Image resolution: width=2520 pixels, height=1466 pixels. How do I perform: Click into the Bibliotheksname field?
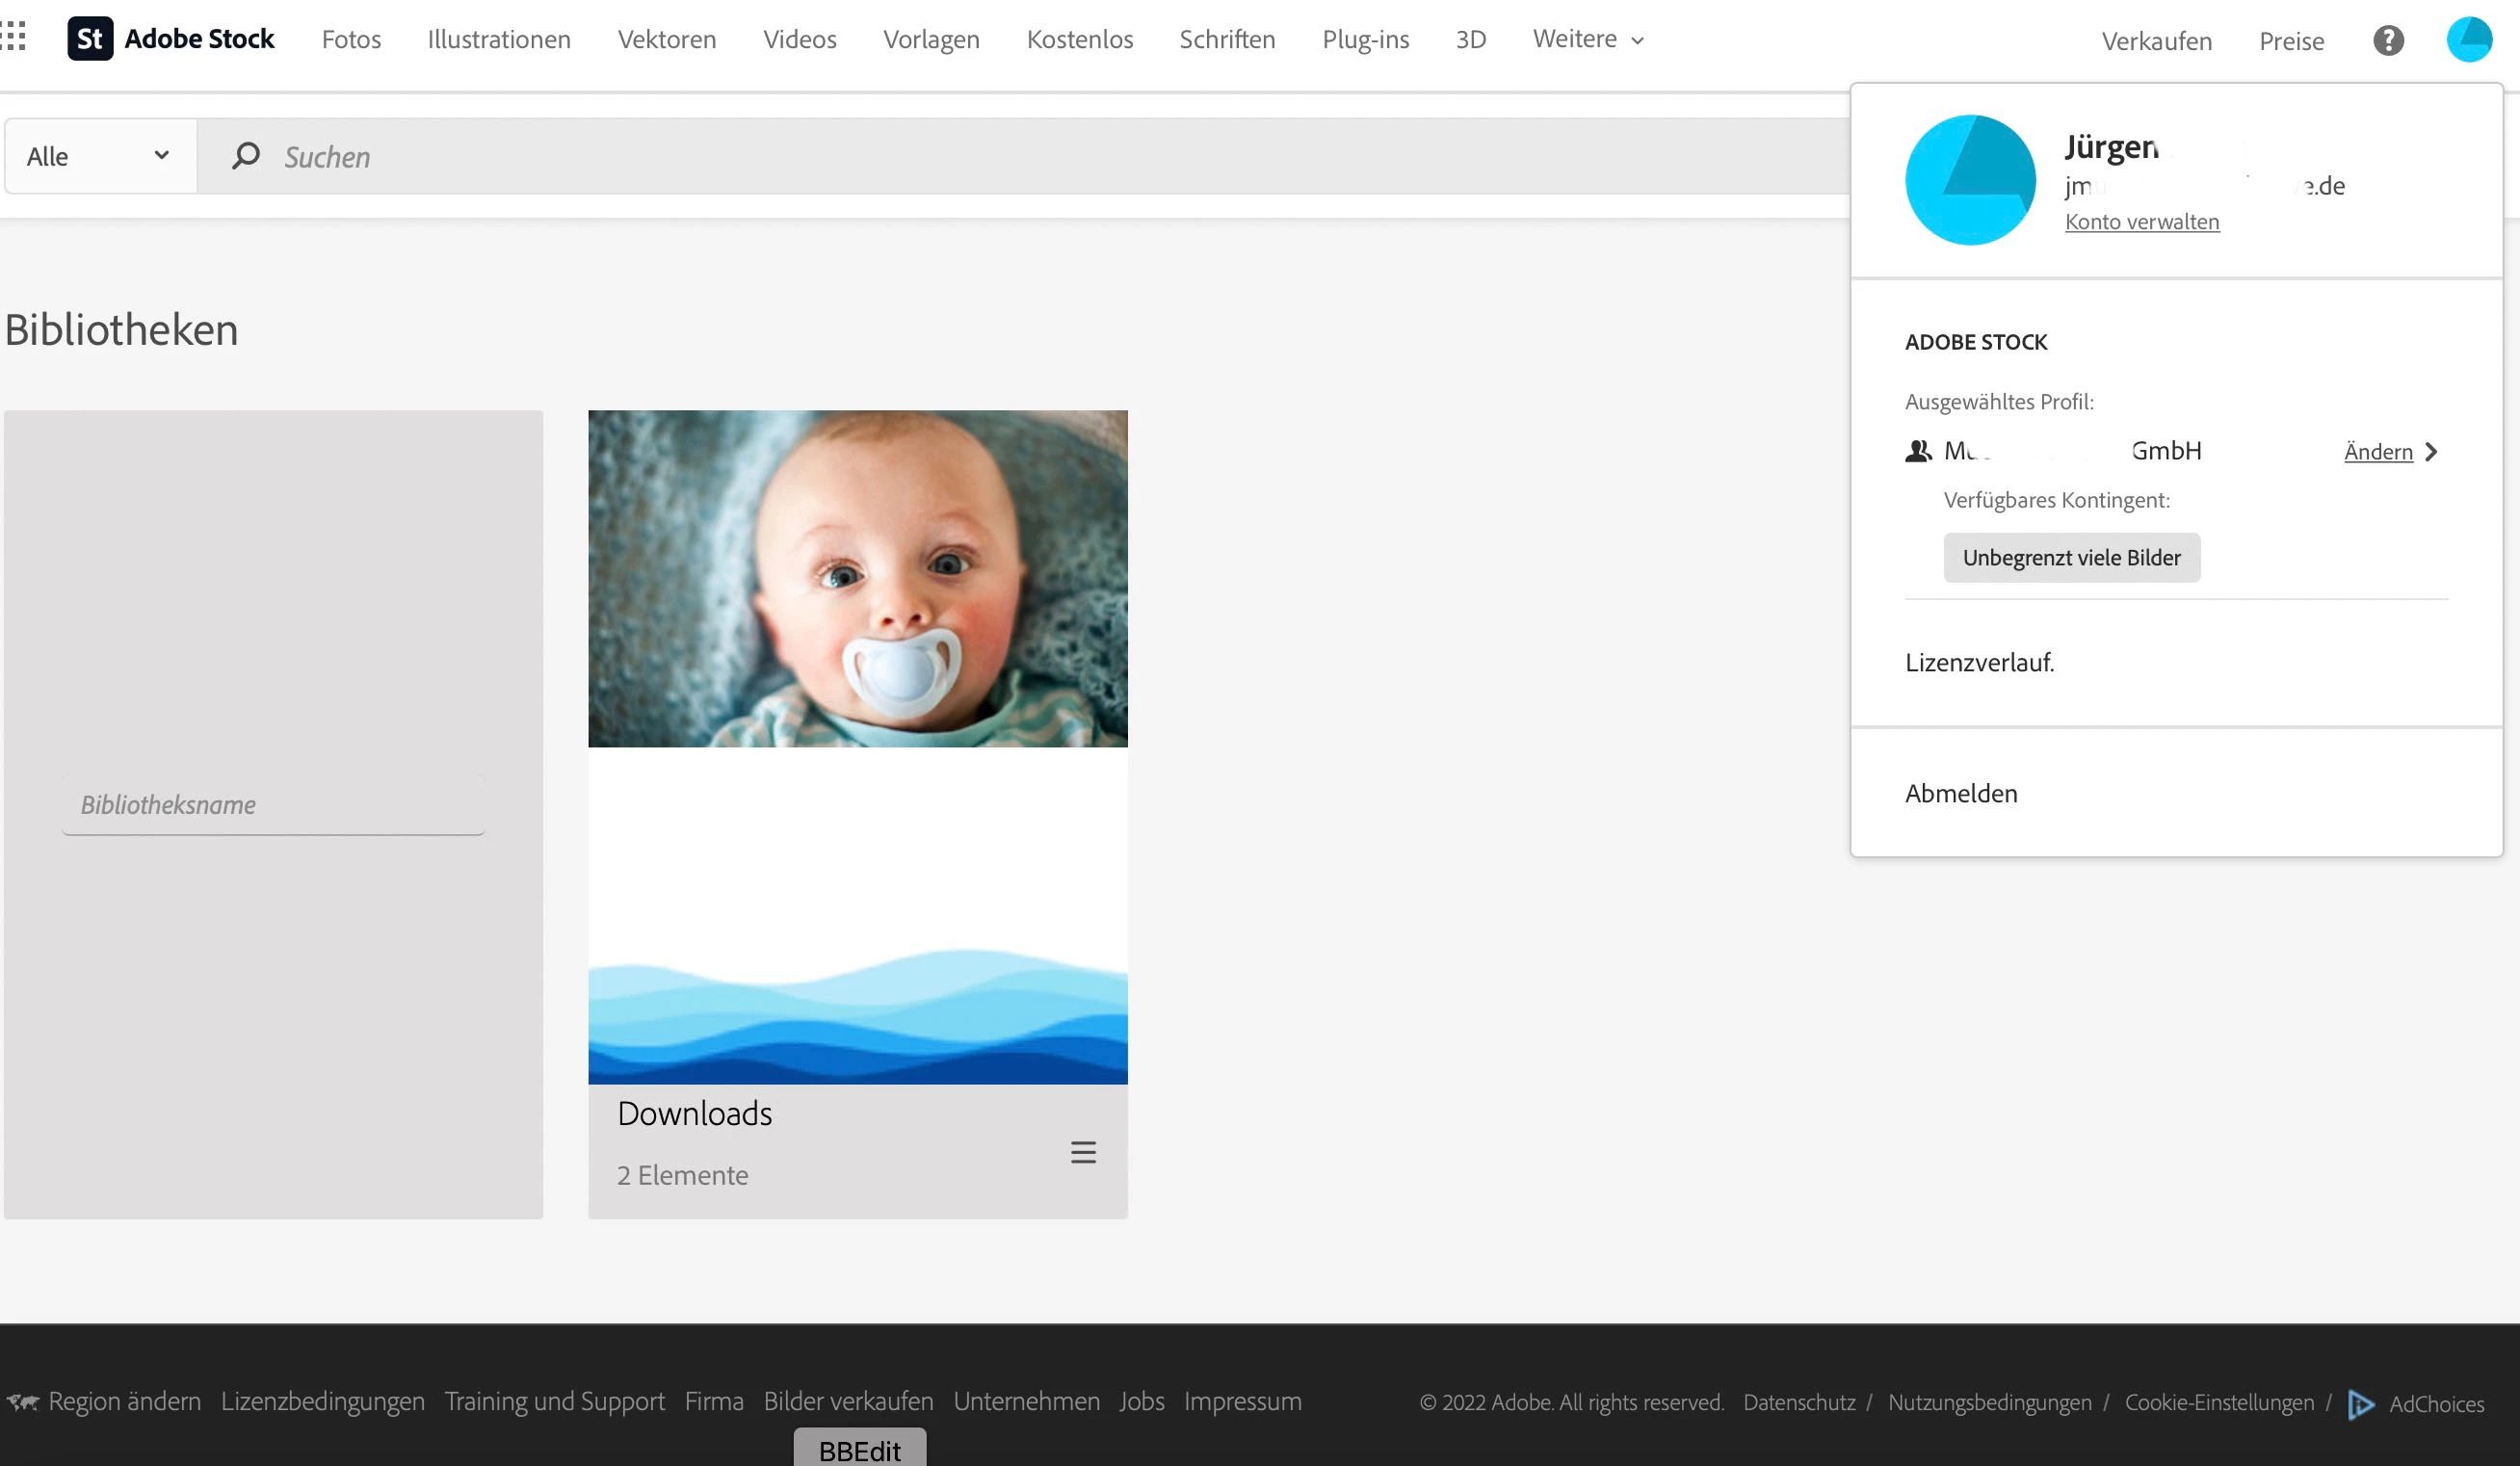272,805
